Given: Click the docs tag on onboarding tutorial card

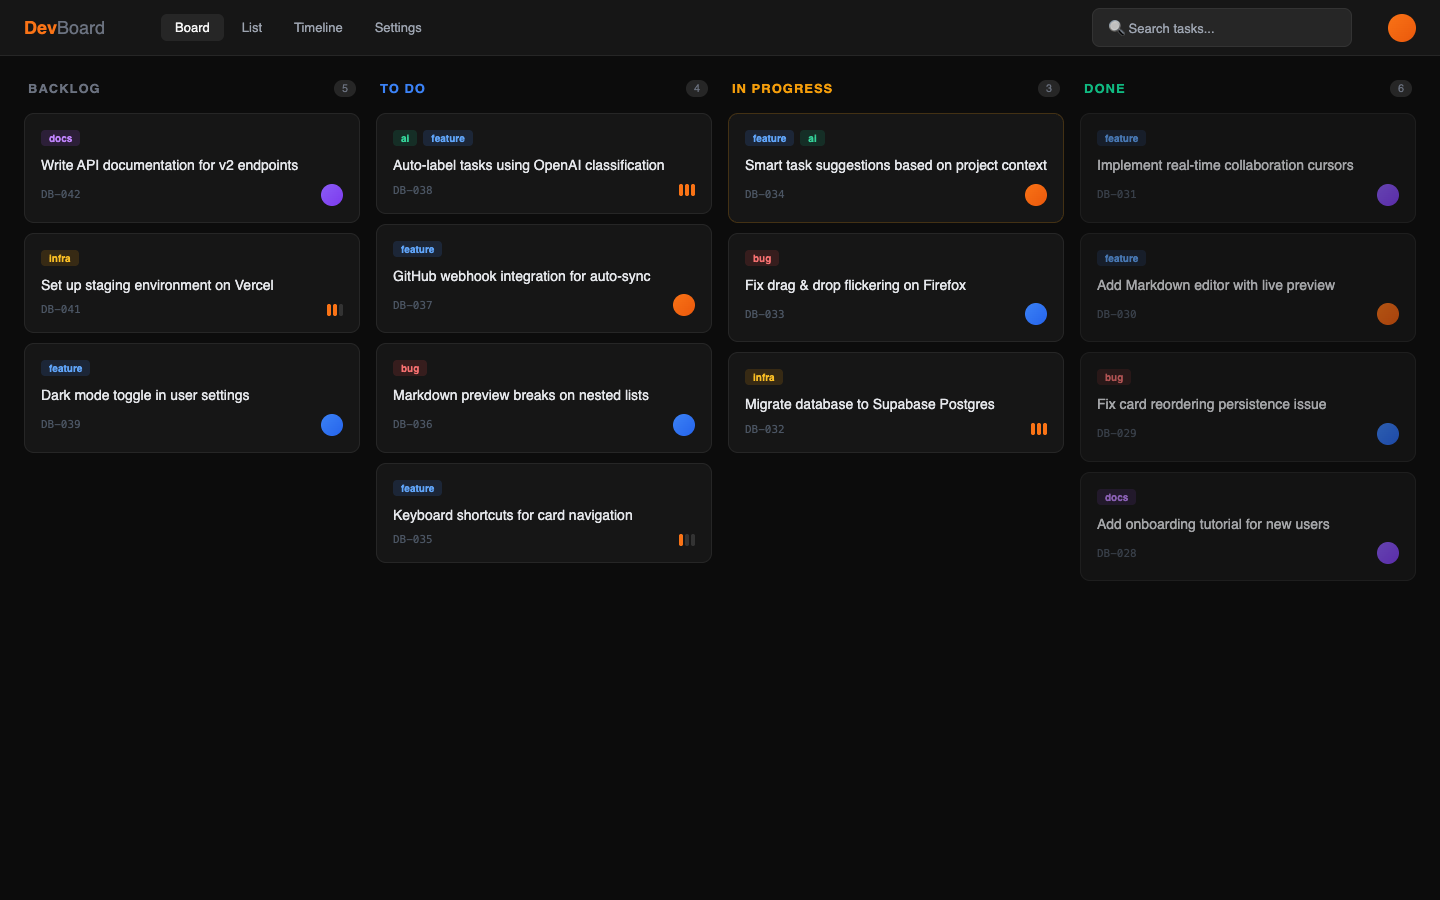Looking at the screenshot, I should pos(1116,498).
